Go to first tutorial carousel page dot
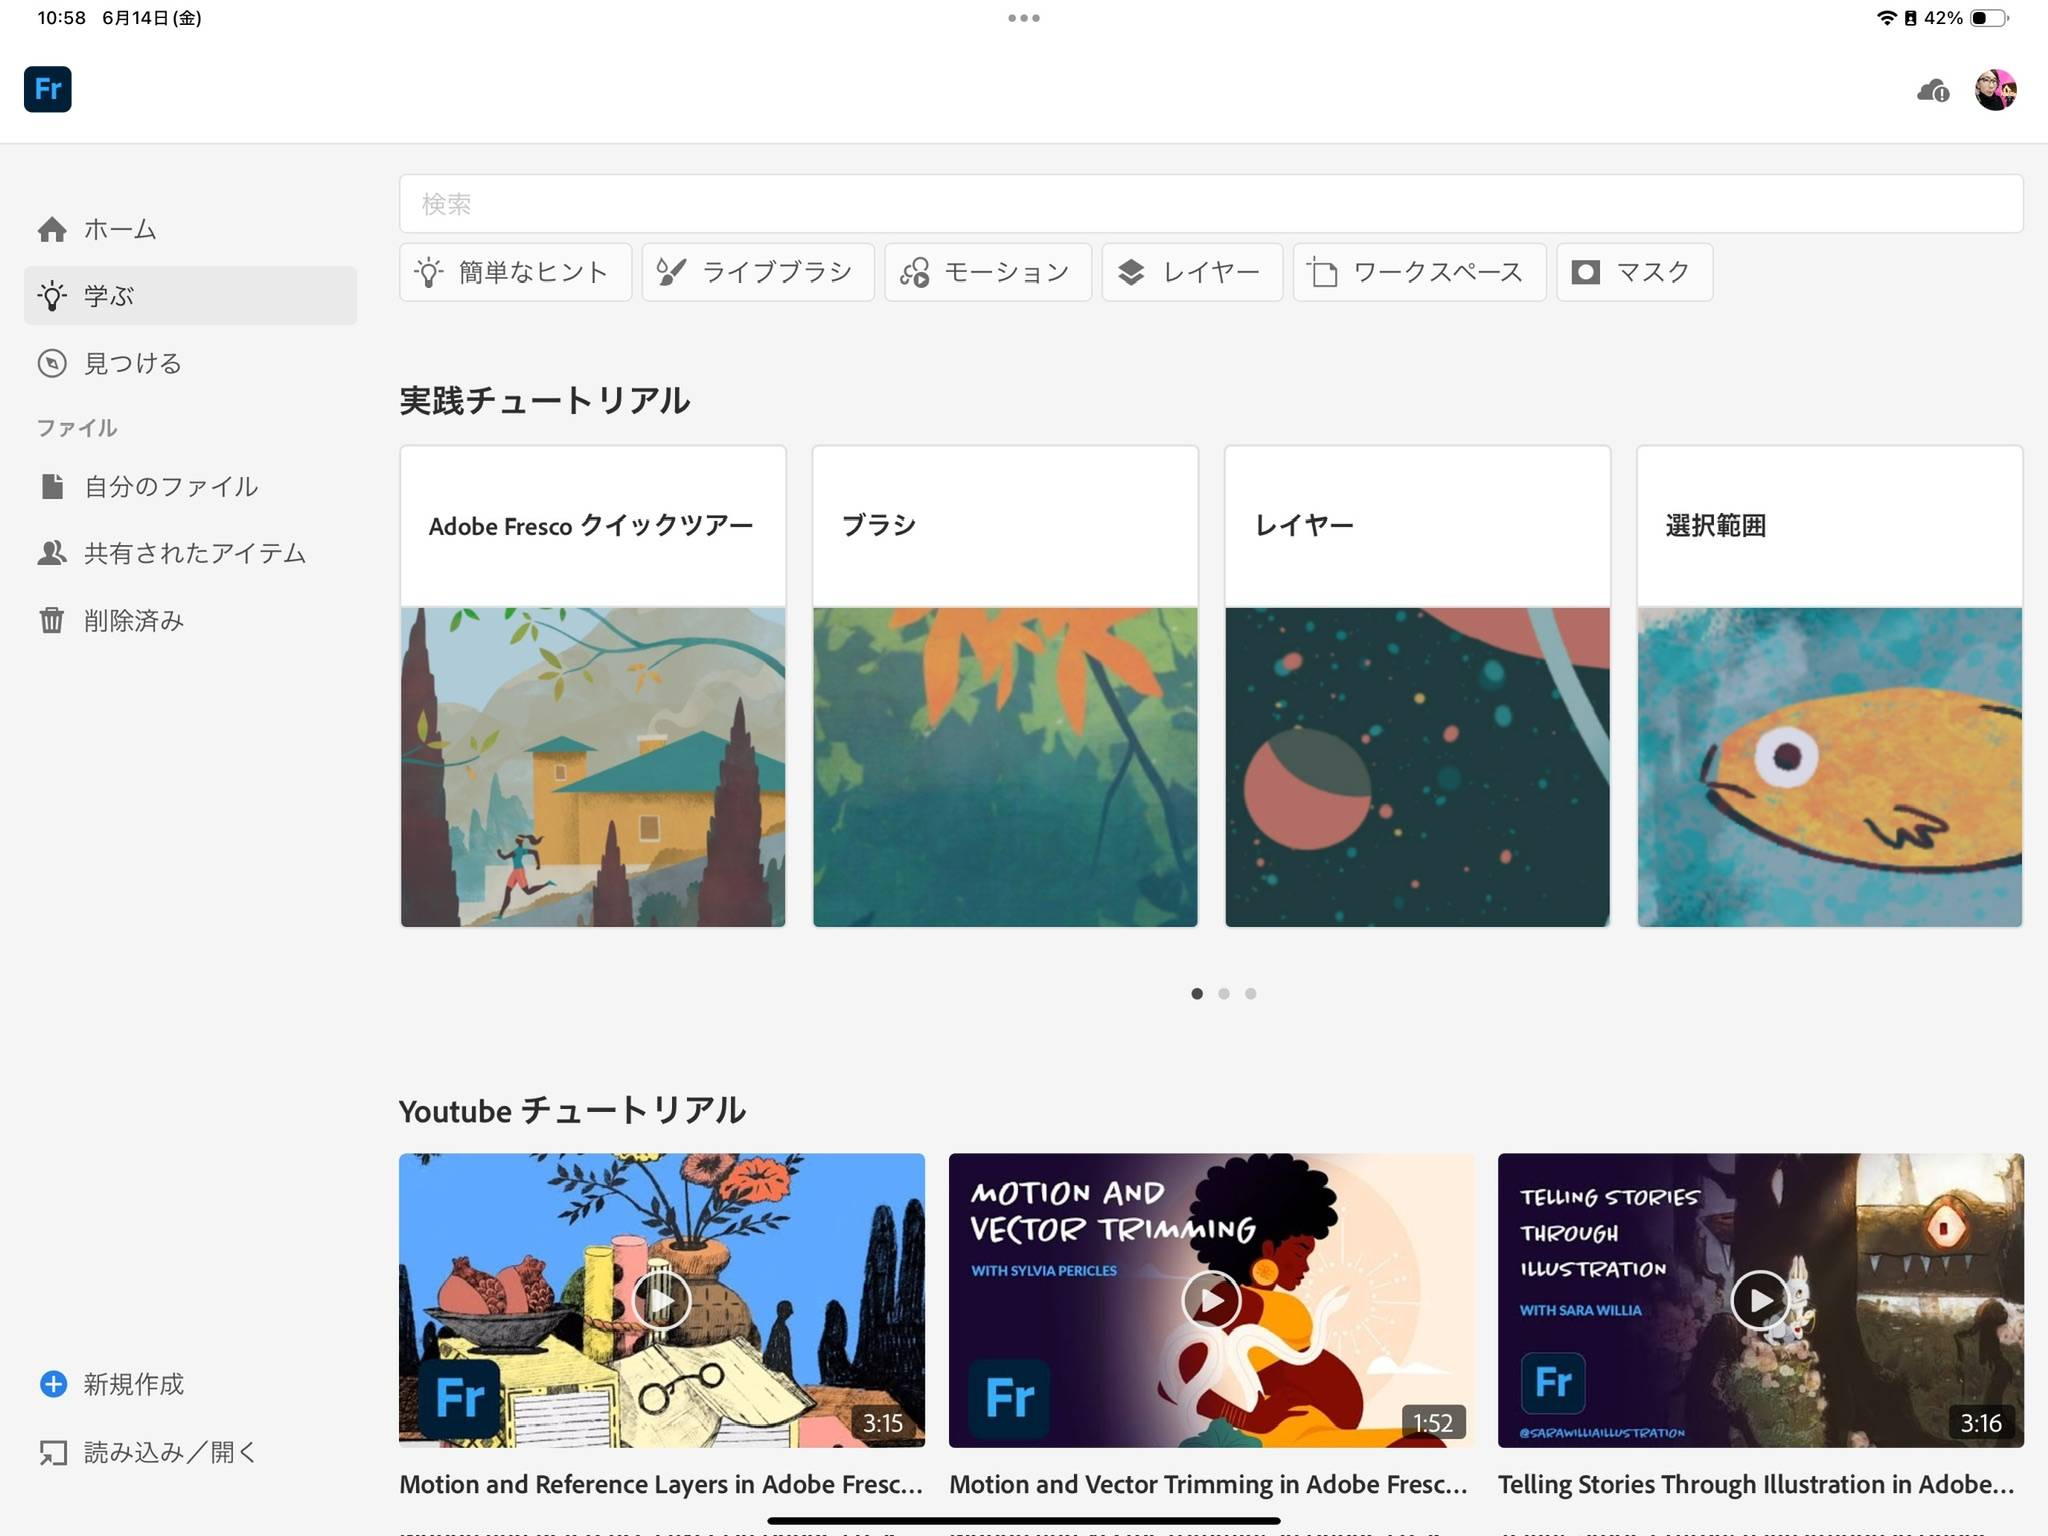 tap(1197, 993)
